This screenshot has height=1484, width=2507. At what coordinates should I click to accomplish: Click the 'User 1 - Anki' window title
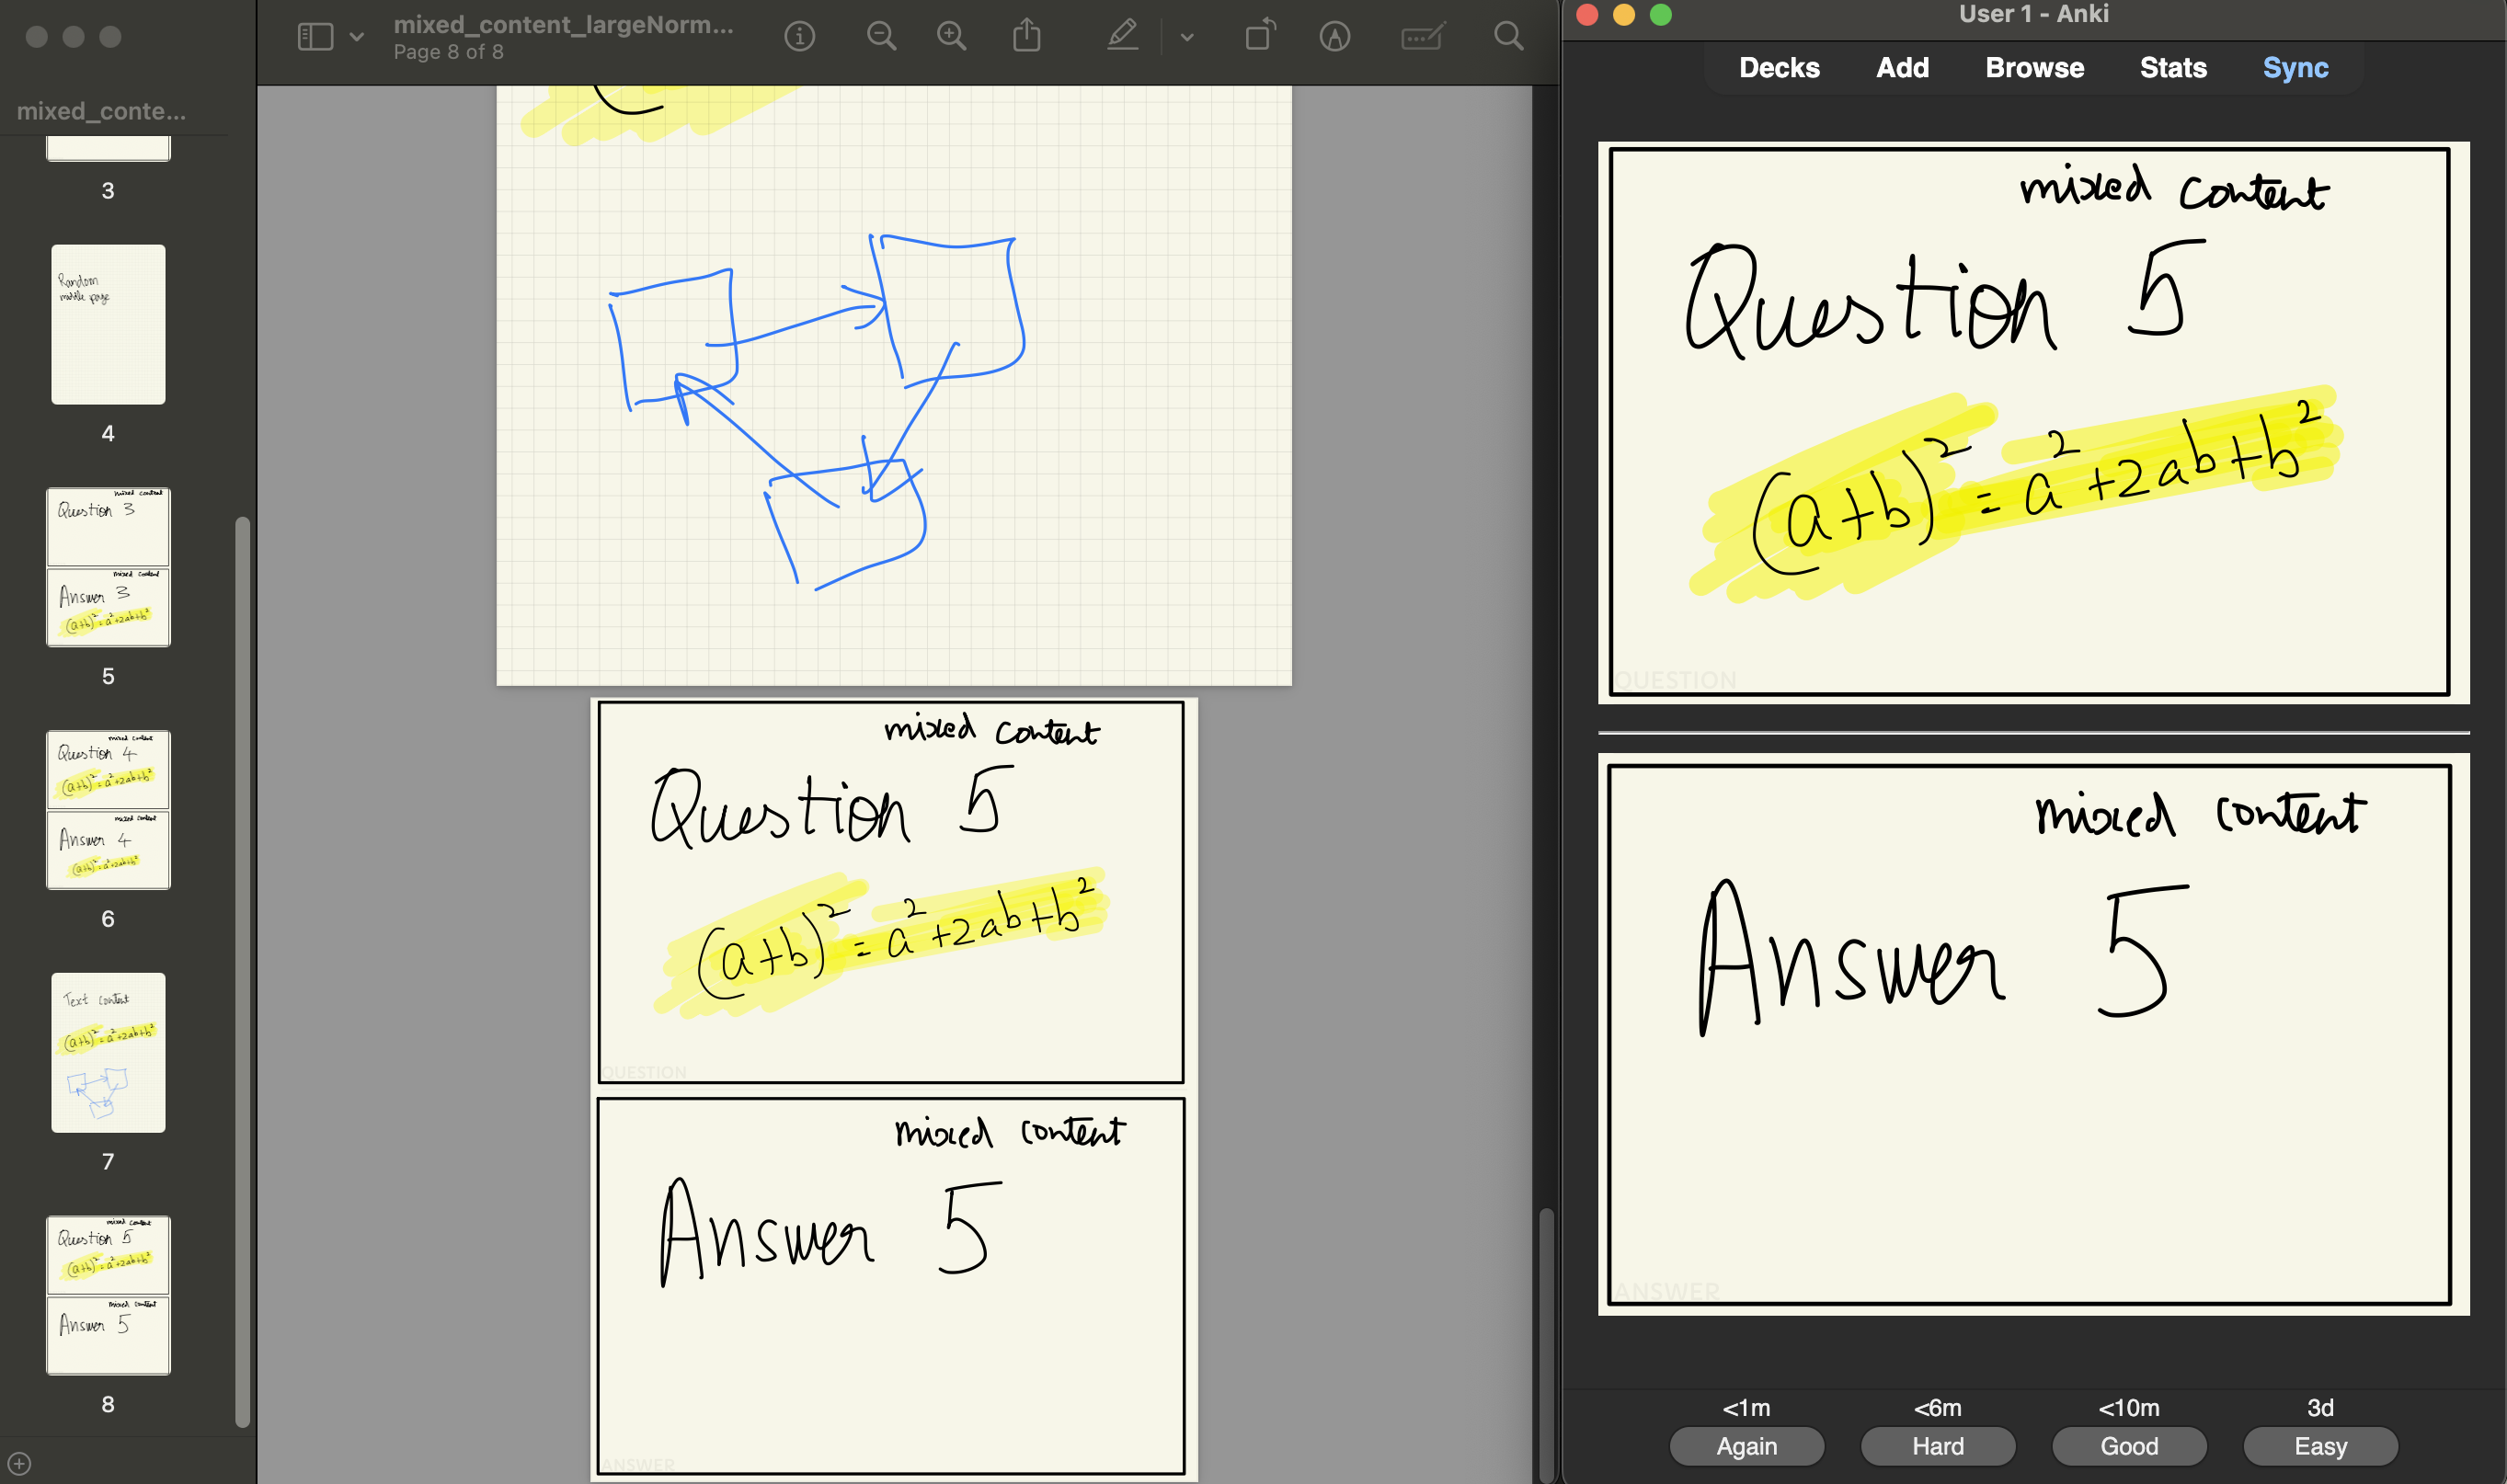2033,14
